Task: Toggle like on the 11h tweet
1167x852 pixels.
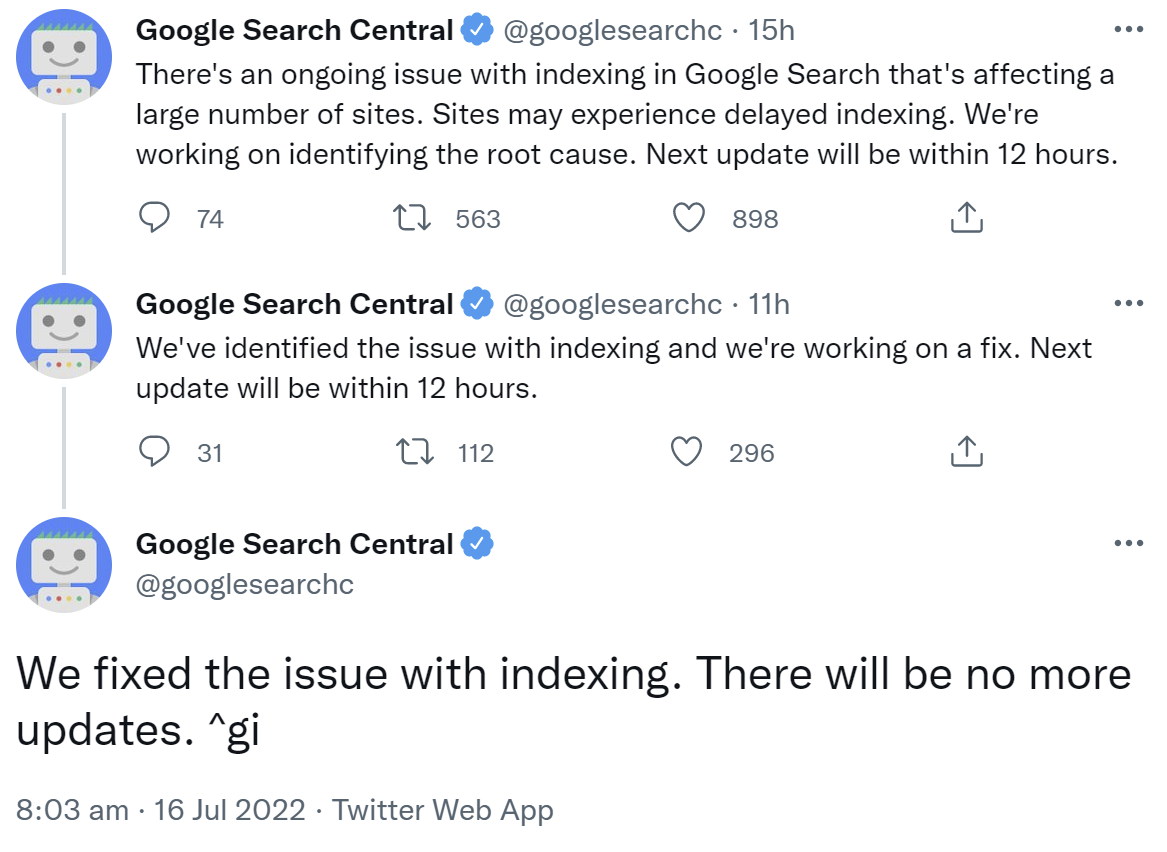Action: 689,452
